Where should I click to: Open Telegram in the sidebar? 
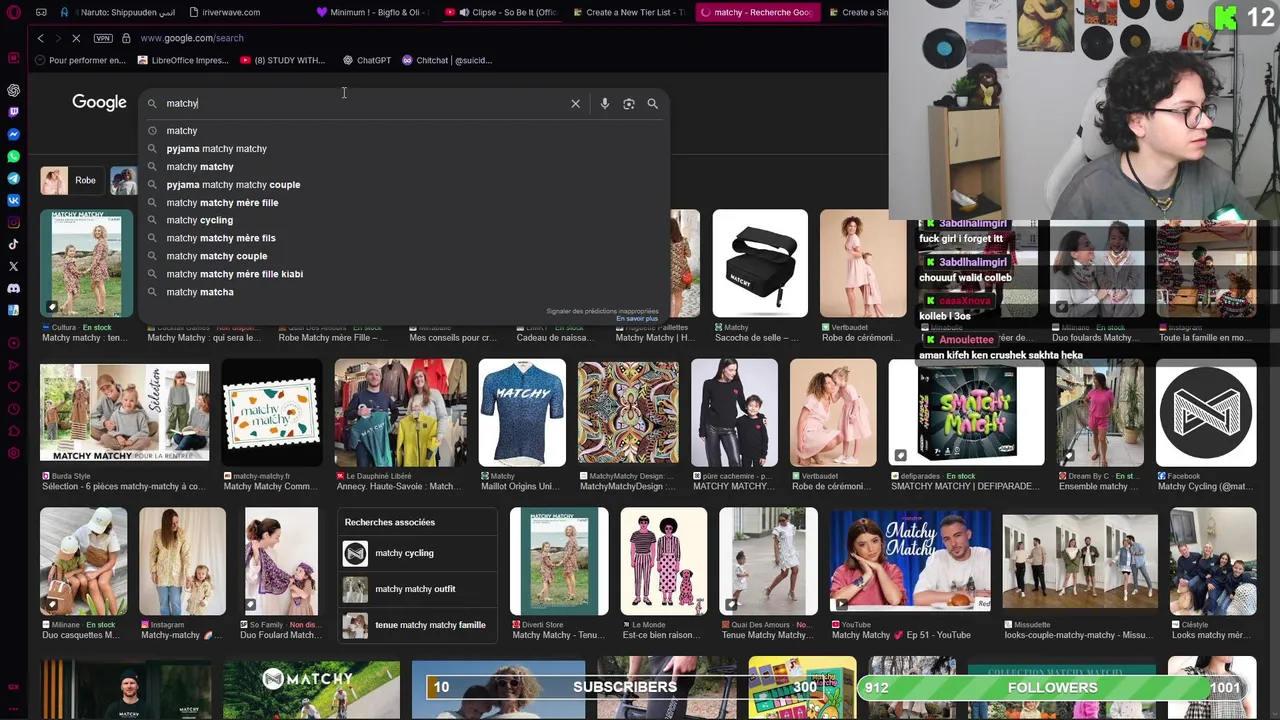tap(13, 178)
